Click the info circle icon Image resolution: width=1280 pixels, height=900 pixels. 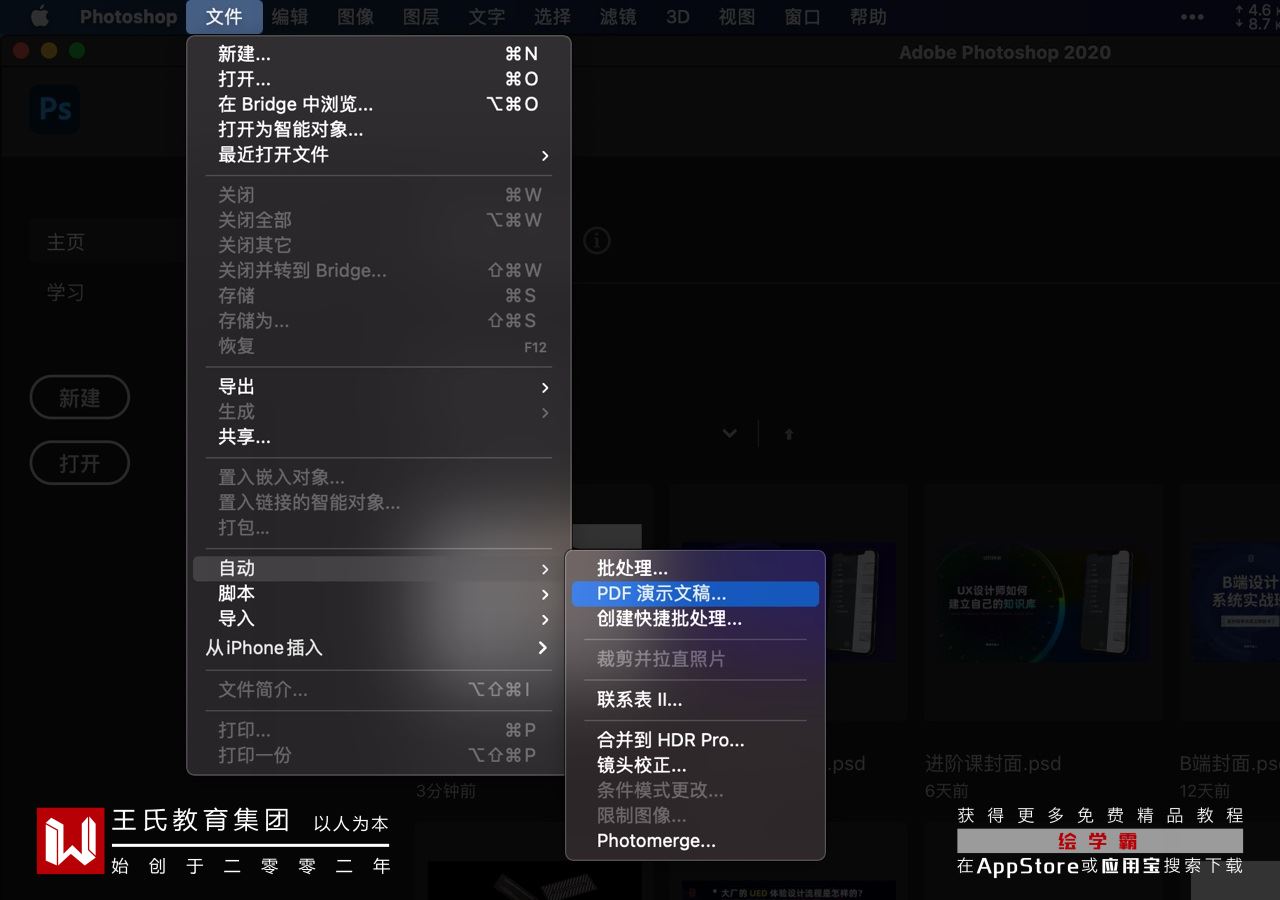pos(597,241)
